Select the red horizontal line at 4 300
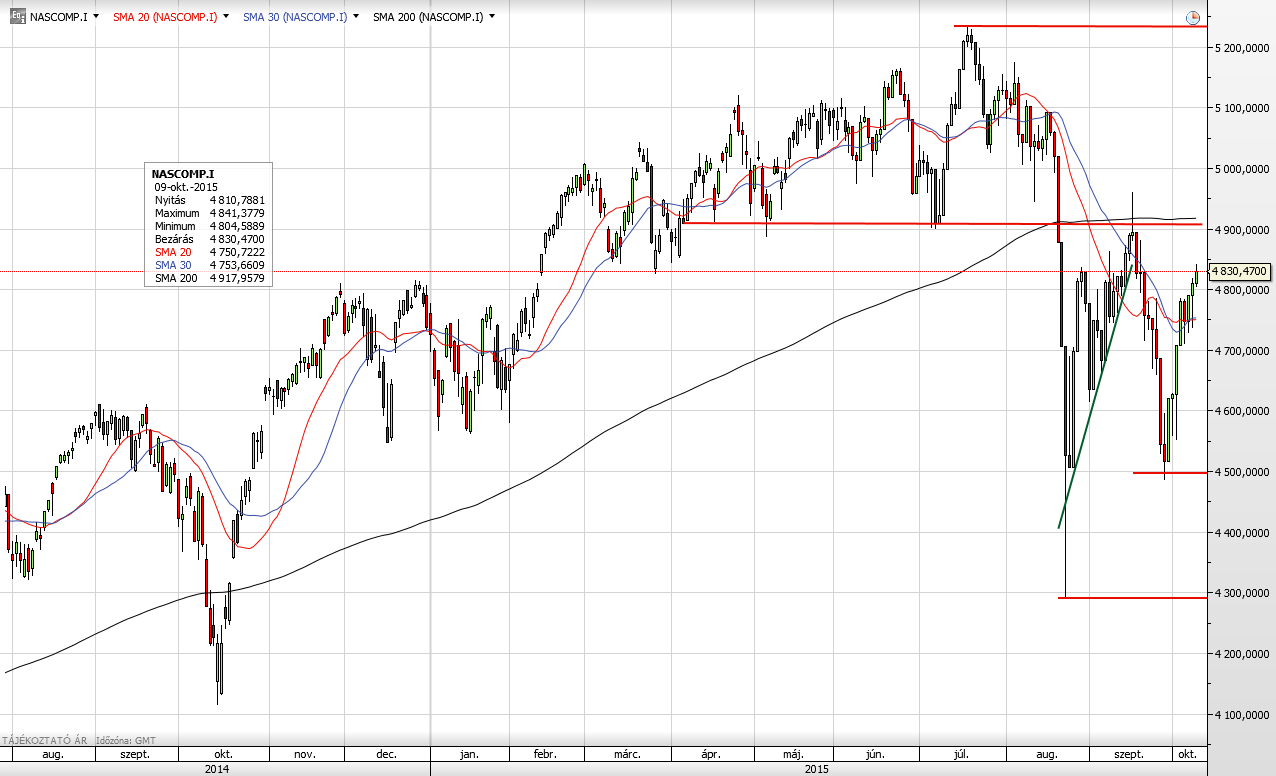1276x776 pixels. pos(1134,597)
